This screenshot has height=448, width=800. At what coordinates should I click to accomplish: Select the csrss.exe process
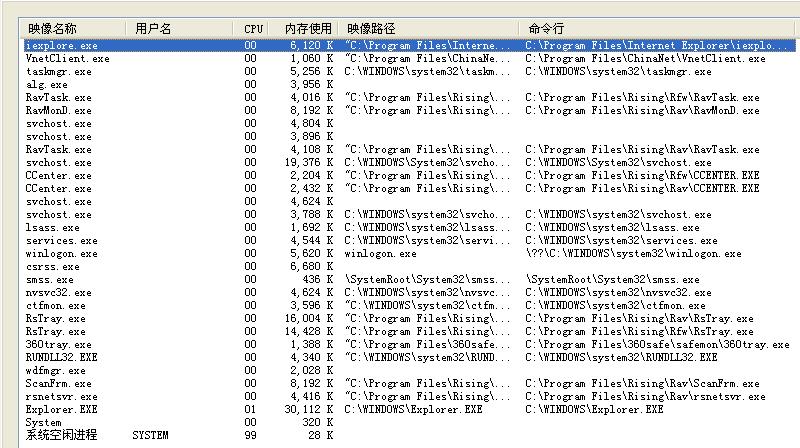pos(53,267)
